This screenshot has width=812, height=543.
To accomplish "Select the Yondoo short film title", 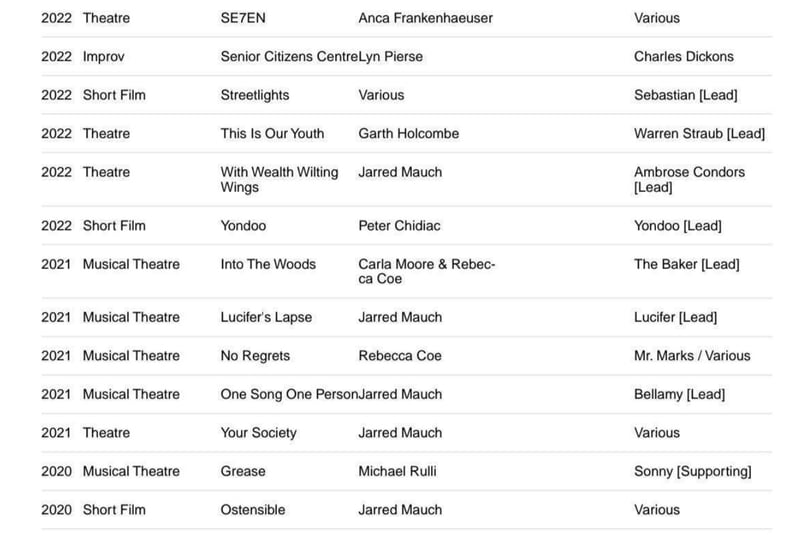I will (243, 226).
